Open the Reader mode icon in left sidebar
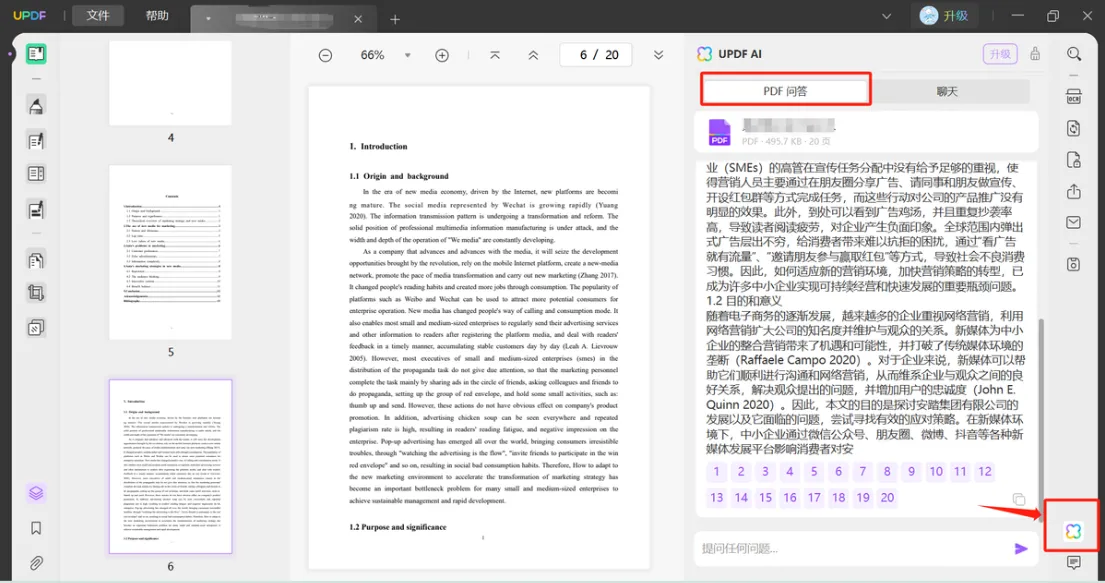This screenshot has height=583, width=1105. [36, 54]
